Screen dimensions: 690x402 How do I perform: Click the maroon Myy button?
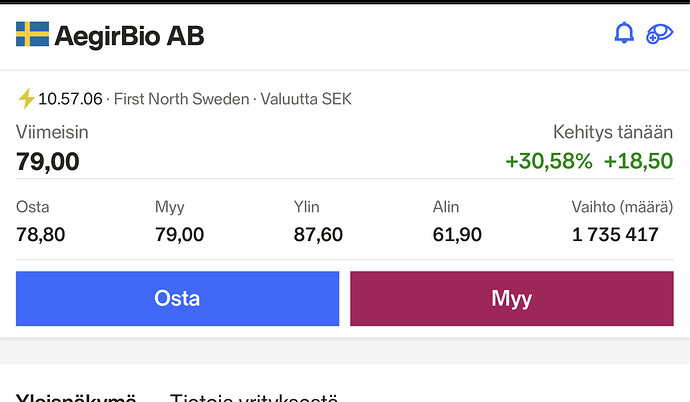[x=512, y=299]
